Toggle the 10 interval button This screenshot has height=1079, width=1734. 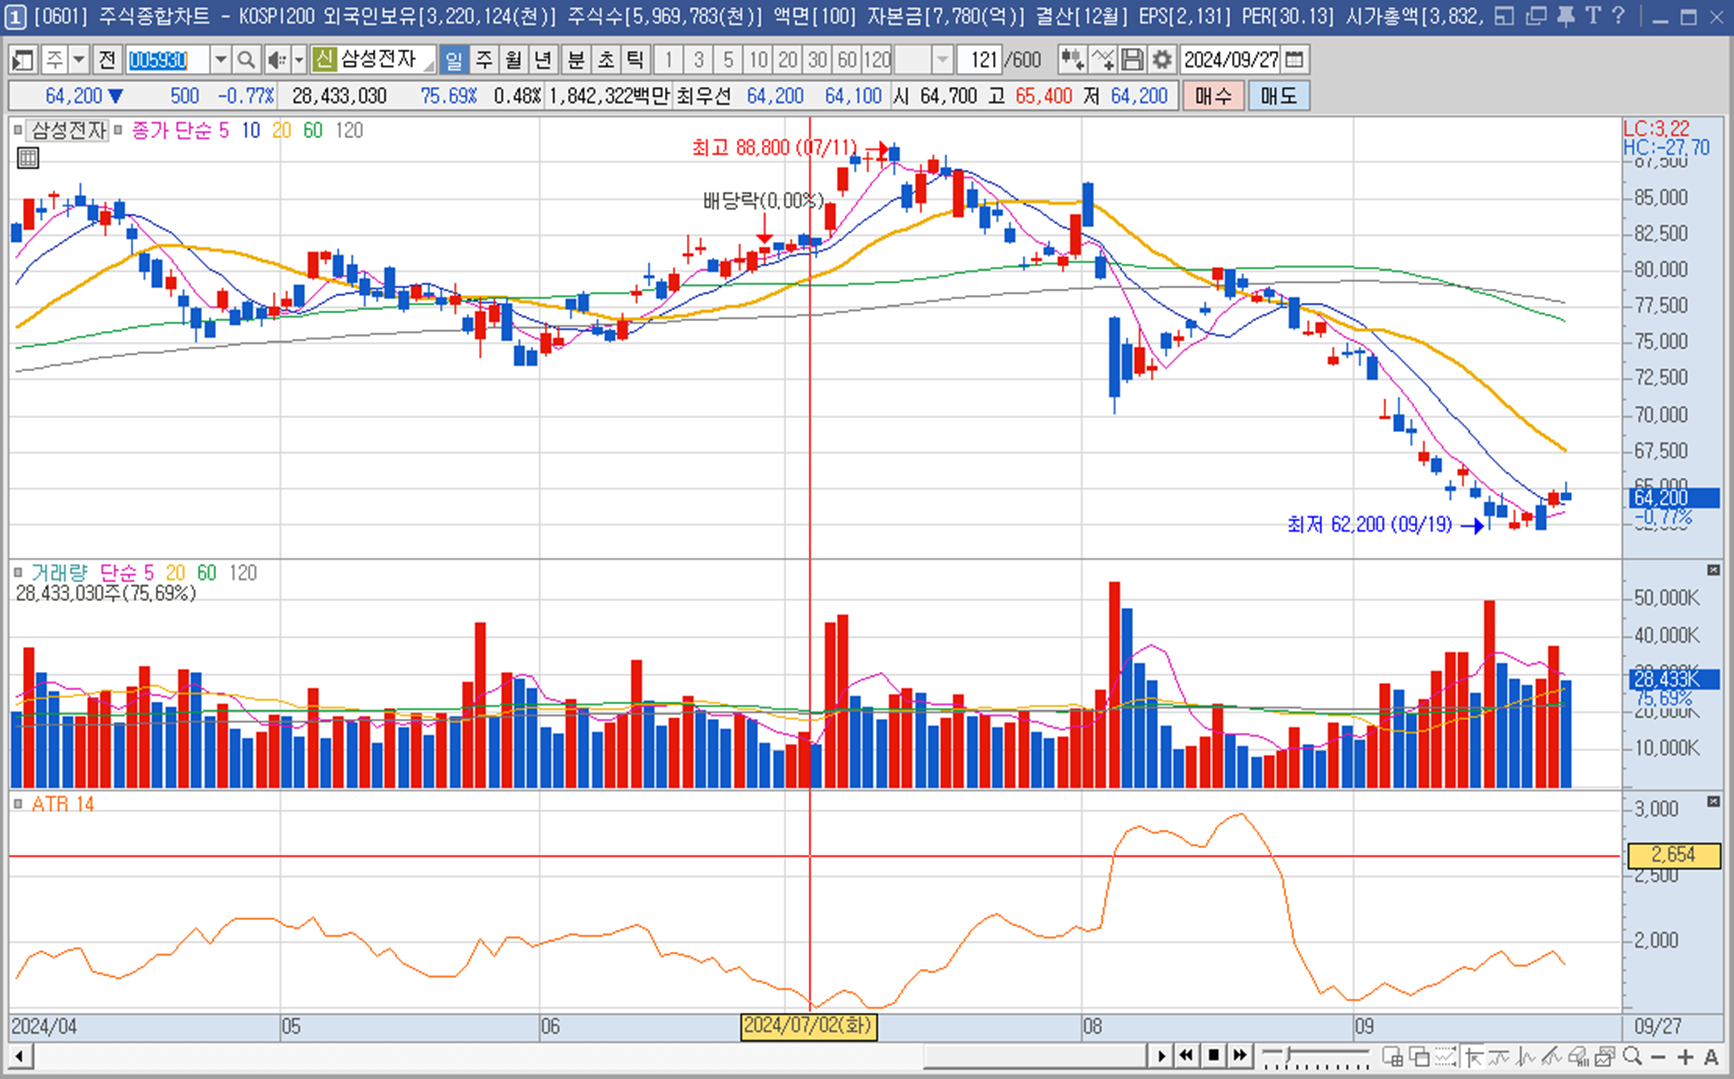(x=759, y=60)
